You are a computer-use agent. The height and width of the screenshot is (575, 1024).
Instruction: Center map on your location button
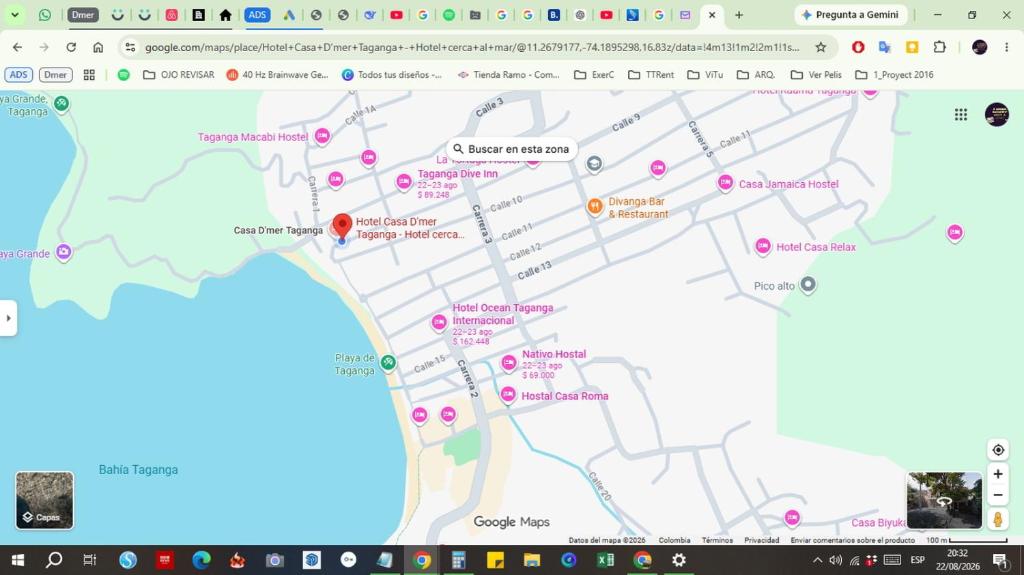coord(998,450)
